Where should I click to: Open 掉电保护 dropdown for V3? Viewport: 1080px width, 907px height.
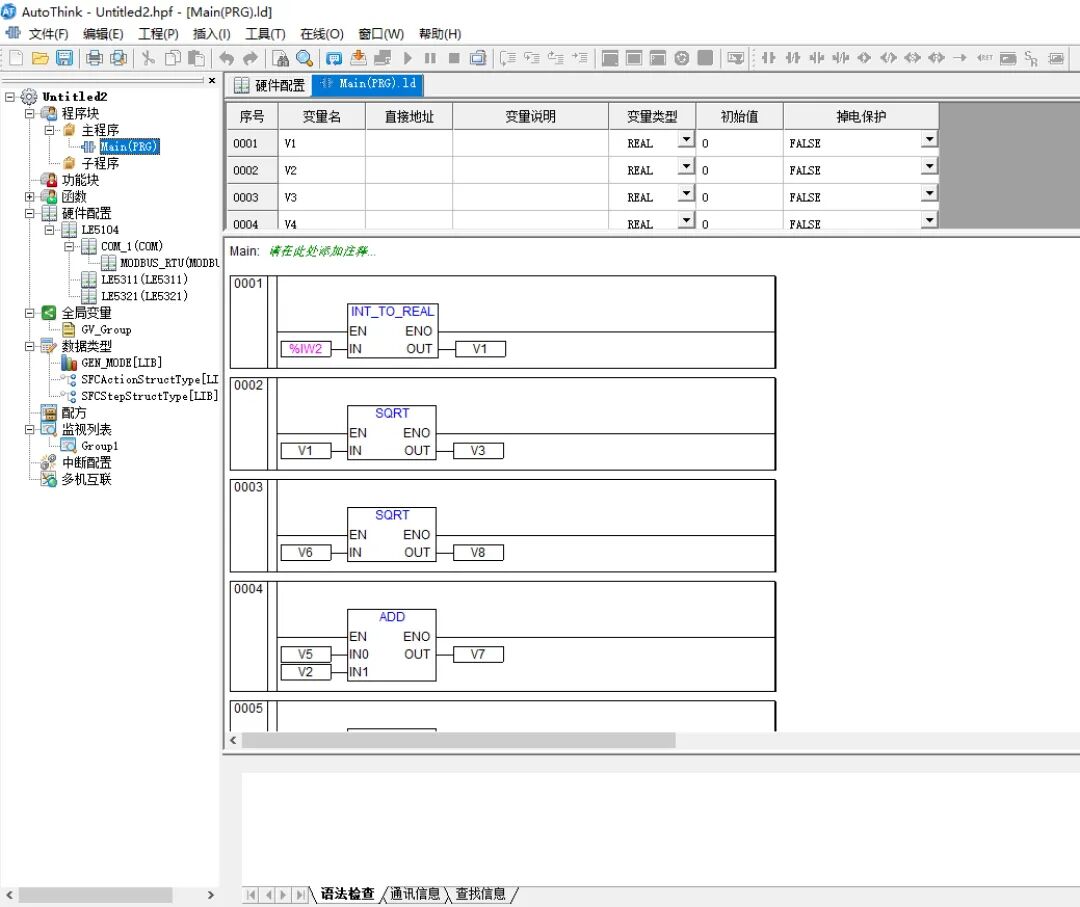point(929,194)
